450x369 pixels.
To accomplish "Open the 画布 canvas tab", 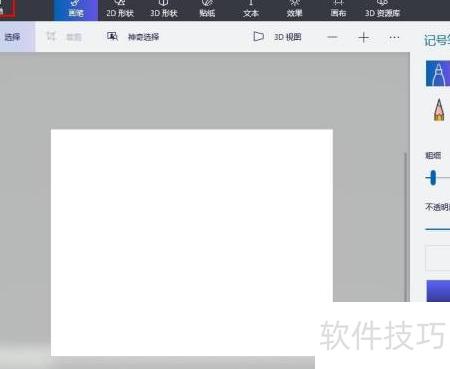I will point(338,10).
